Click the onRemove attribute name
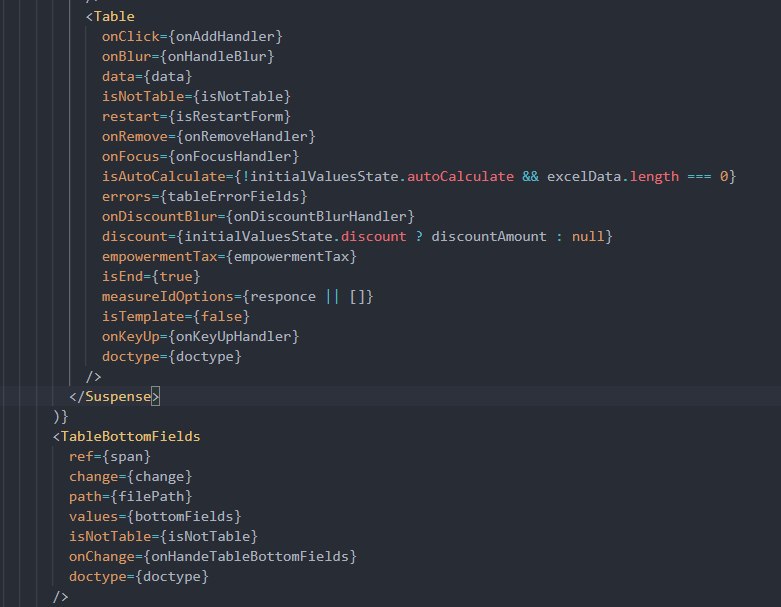Screen dimensions: 781x607 (x=134, y=136)
